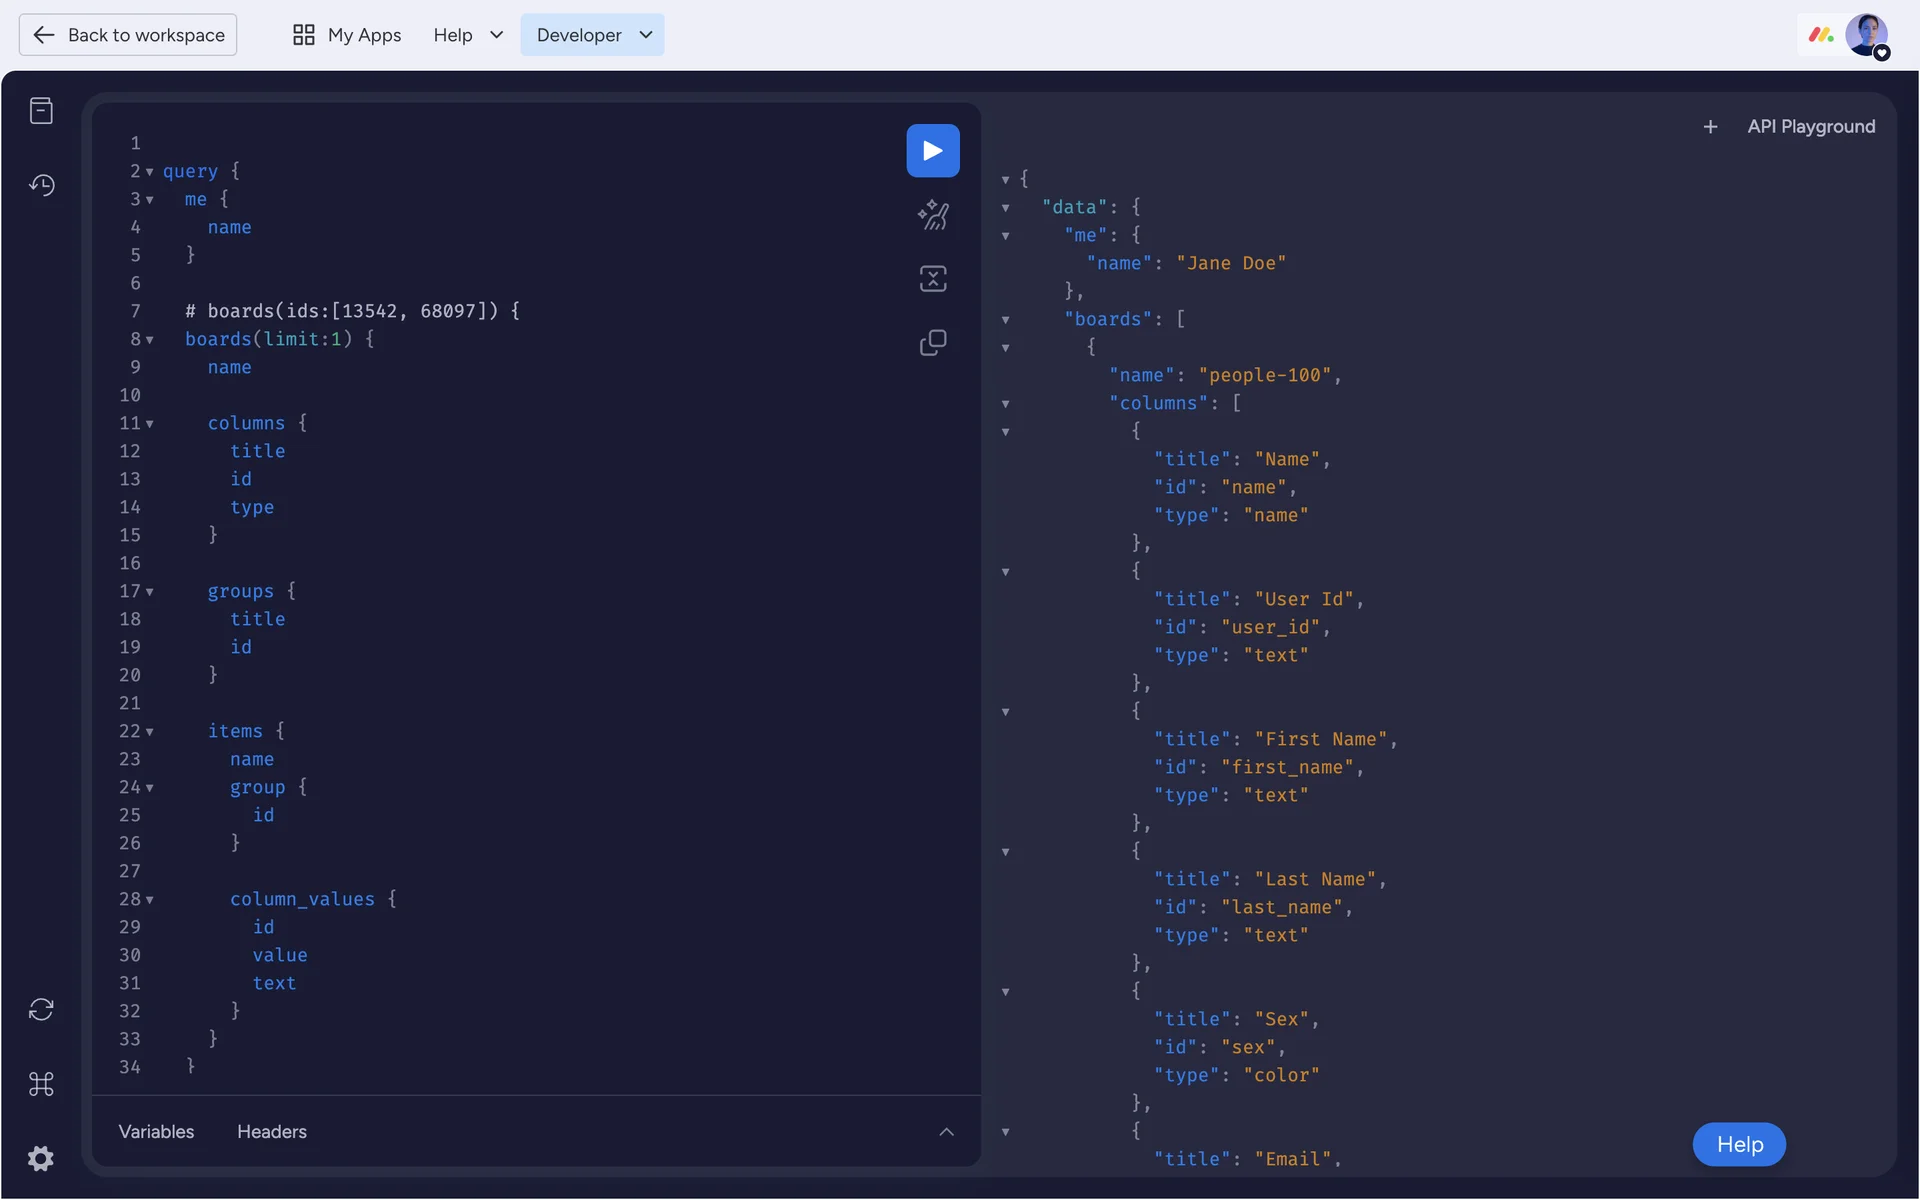Show the query history panel
Image resolution: width=1920 pixels, height=1200 pixels.
tap(41, 185)
